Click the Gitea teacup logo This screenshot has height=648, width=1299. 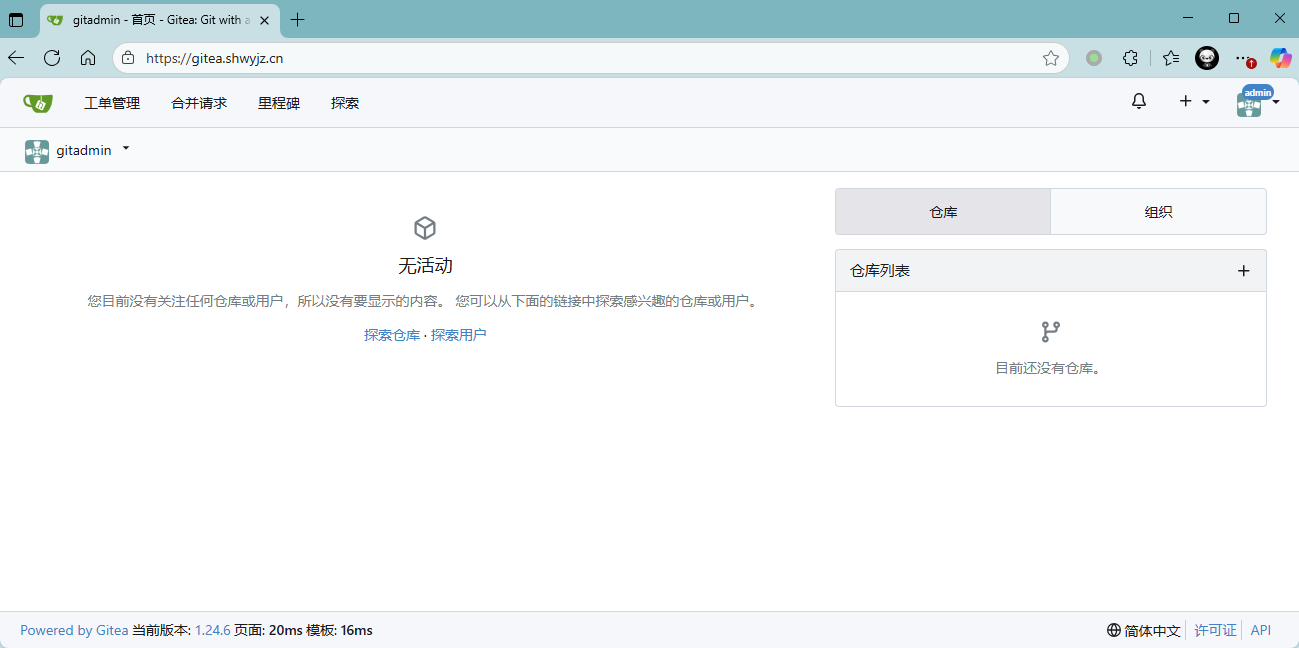38,103
